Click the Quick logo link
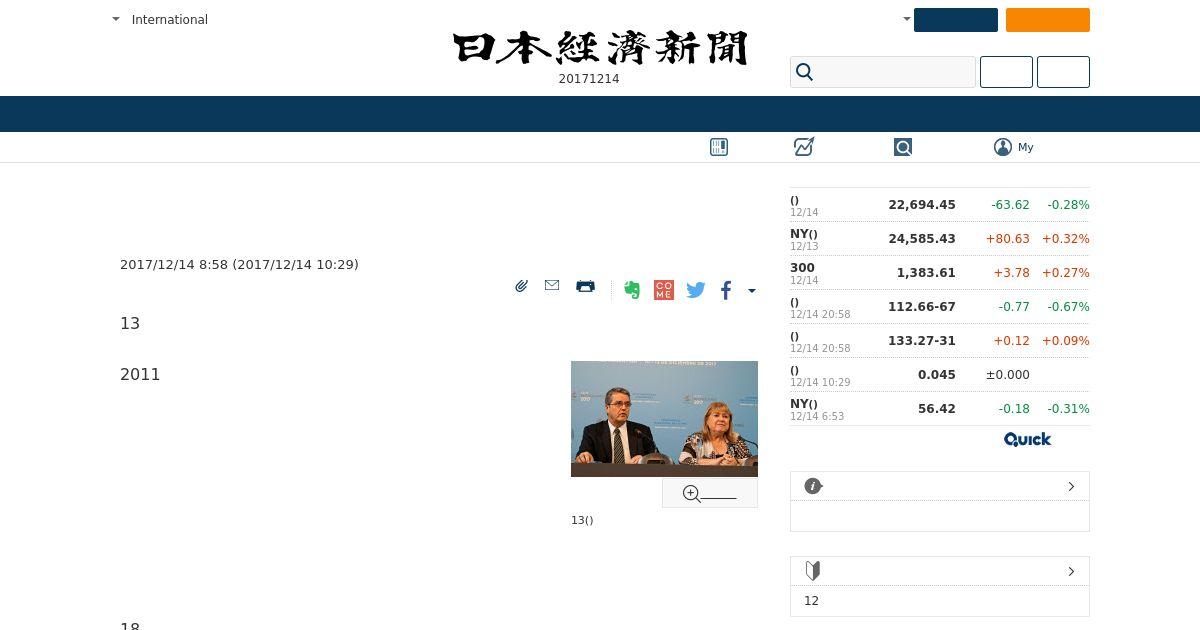The height and width of the screenshot is (630, 1200). click(x=1027, y=440)
